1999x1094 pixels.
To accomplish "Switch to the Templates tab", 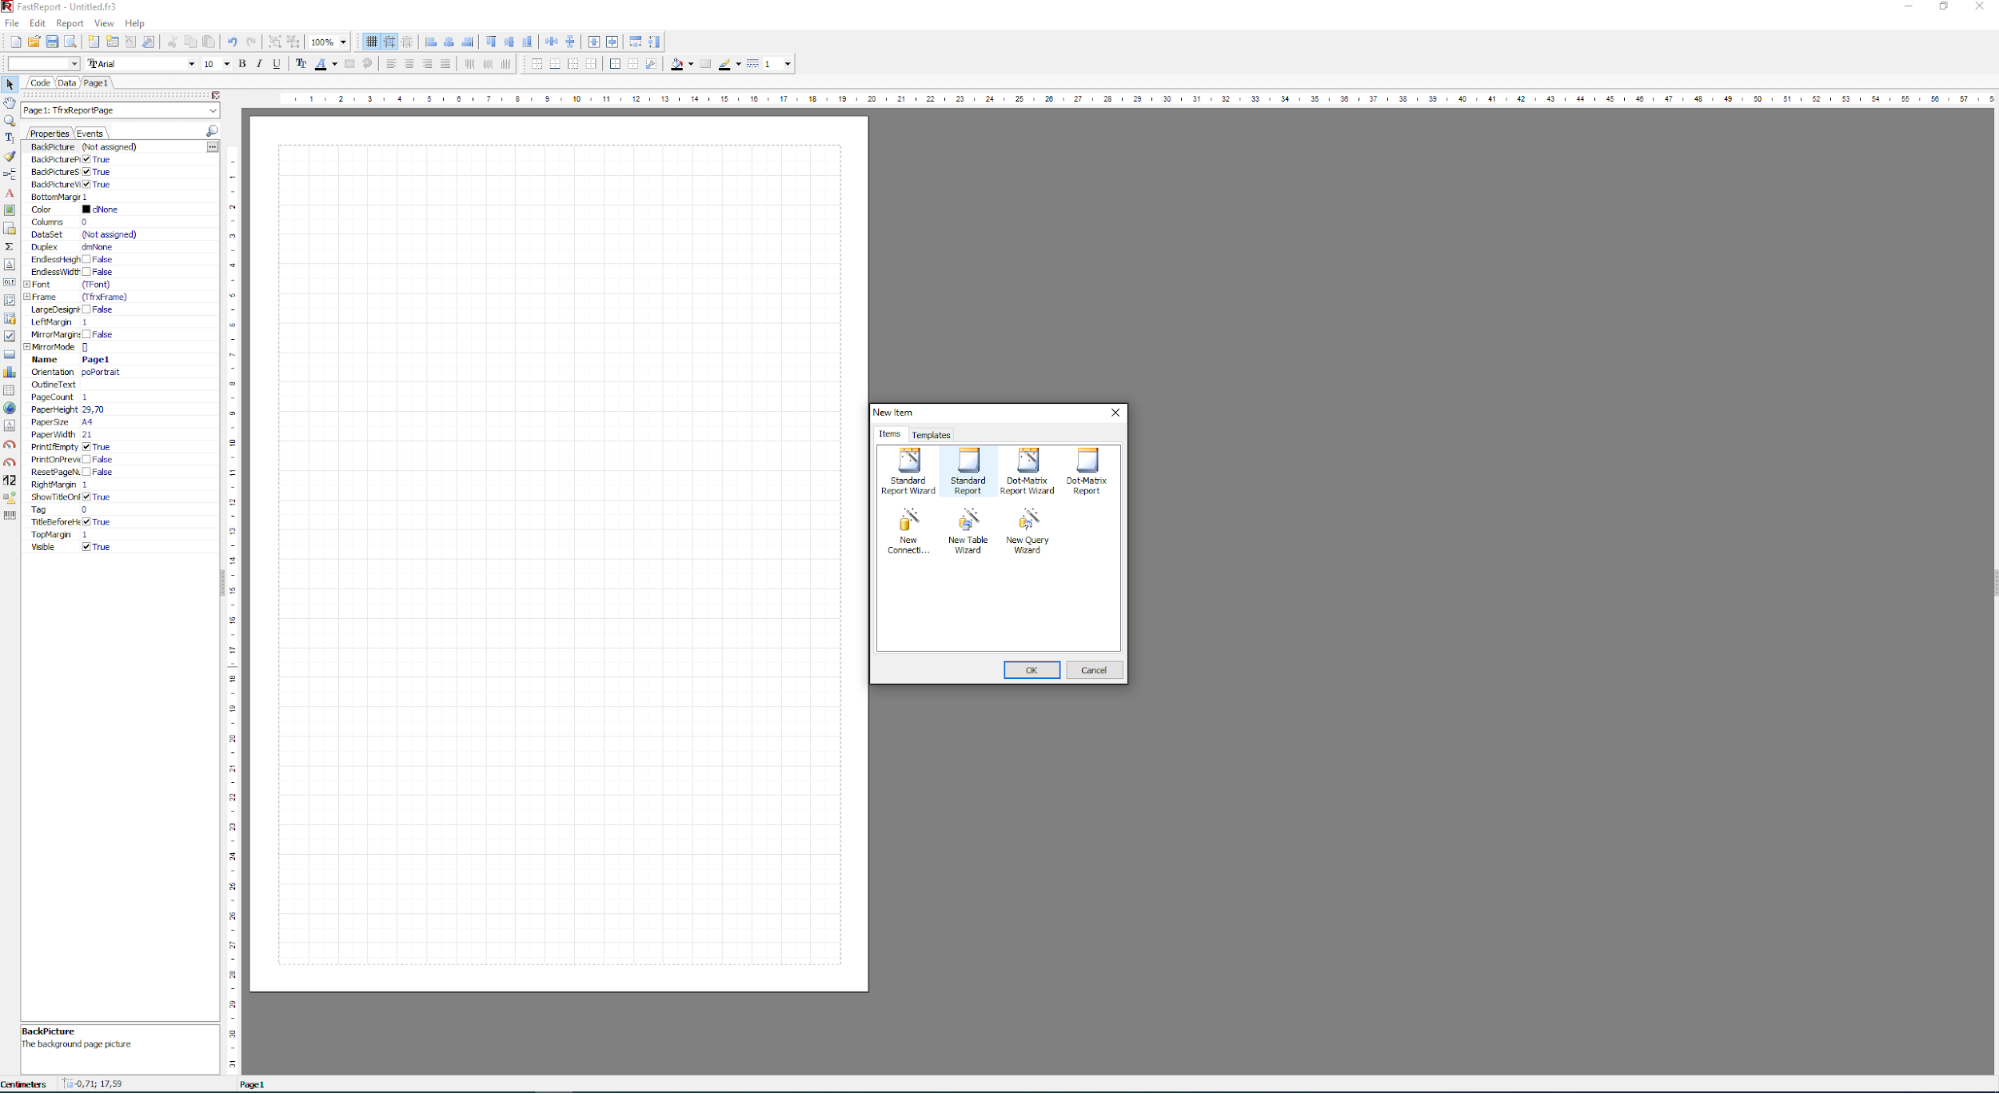I will (931, 434).
